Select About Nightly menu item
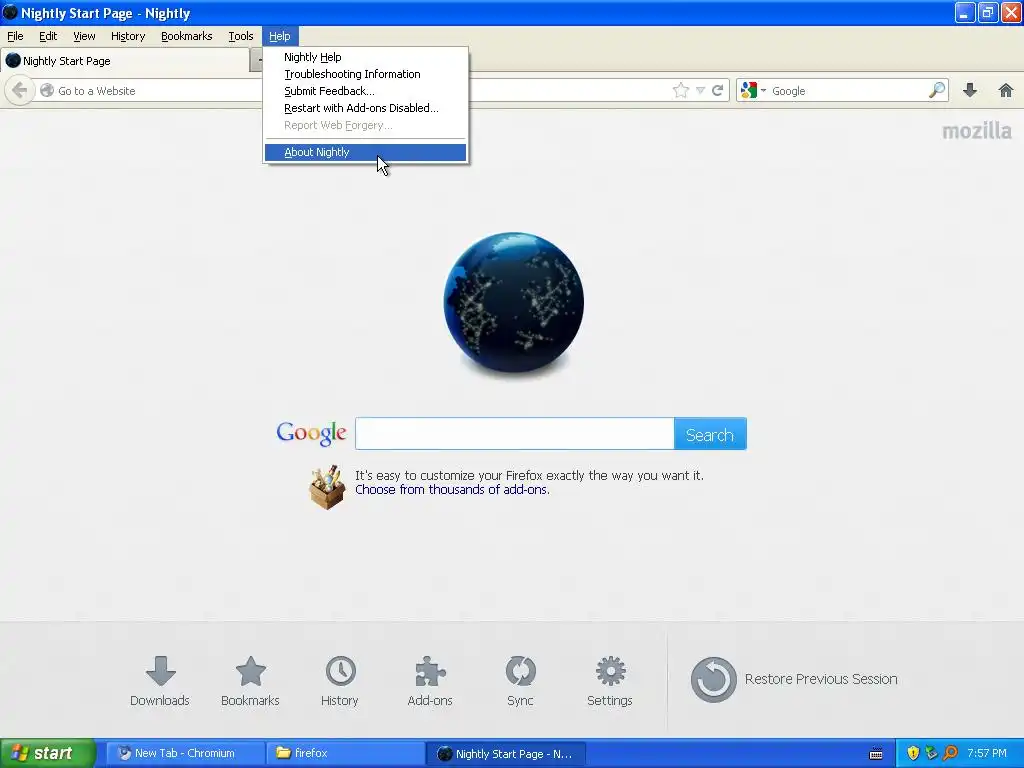This screenshot has height=768, width=1024. (365, 152)
